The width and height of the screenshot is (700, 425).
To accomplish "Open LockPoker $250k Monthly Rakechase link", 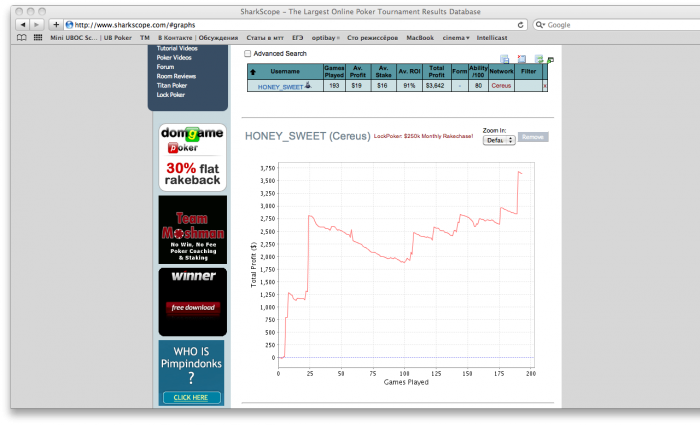I will coord(423,136).
